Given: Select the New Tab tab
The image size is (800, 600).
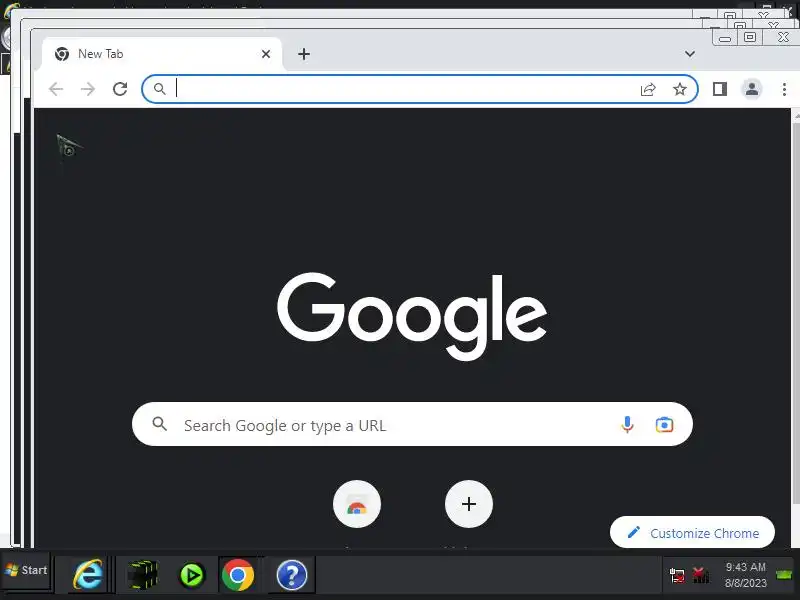Looking at the screenshot, I should tap(162, 54).
